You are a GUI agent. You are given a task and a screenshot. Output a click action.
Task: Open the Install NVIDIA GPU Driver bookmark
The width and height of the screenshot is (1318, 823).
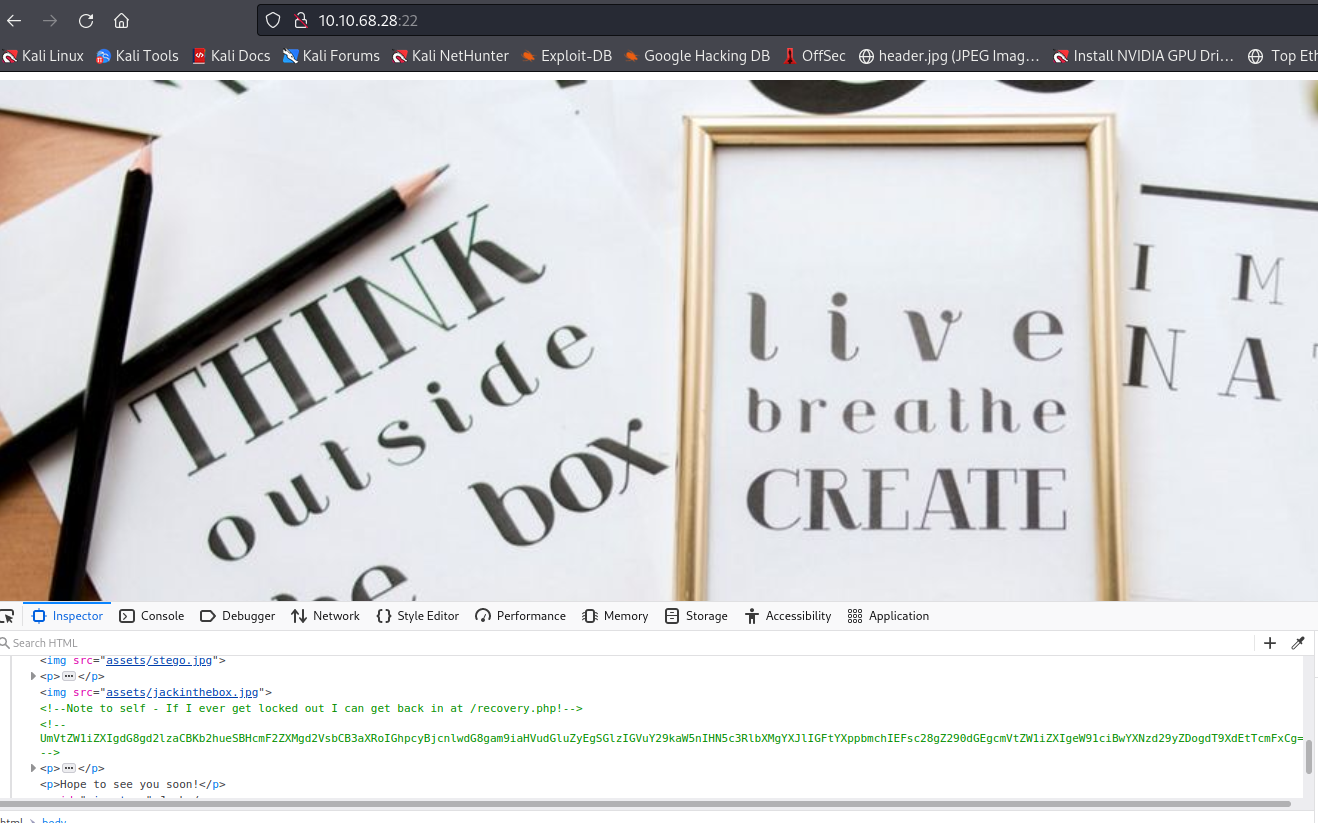click(x=1144, y=56)
